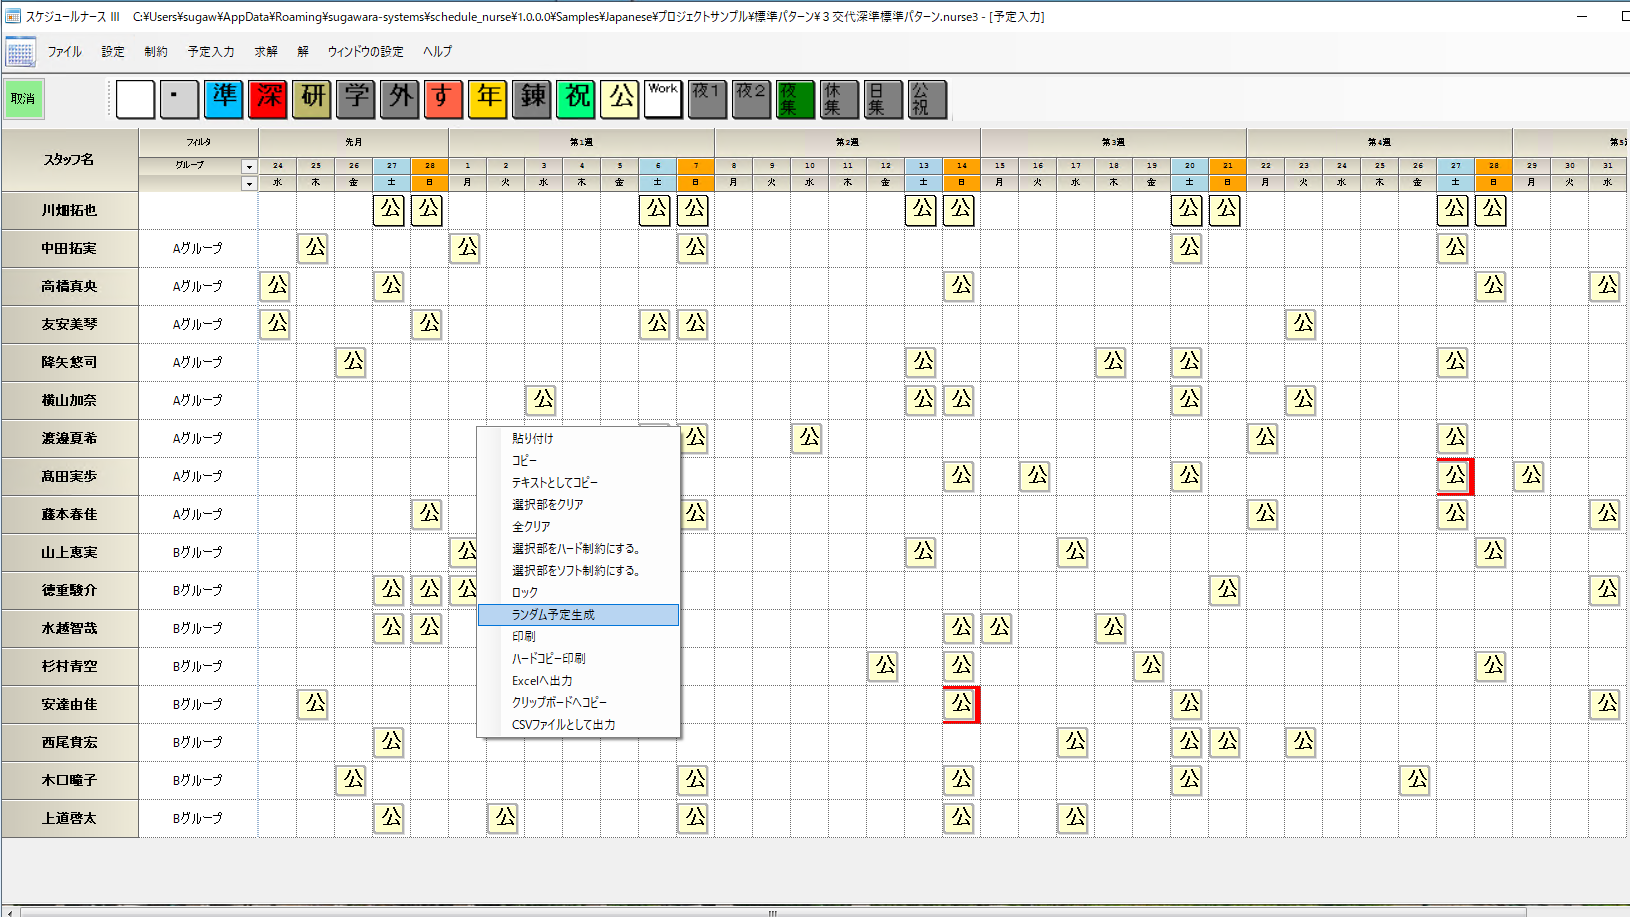
Task: Select the orange-red す shift icon
Action: click(x=443, y=99)
